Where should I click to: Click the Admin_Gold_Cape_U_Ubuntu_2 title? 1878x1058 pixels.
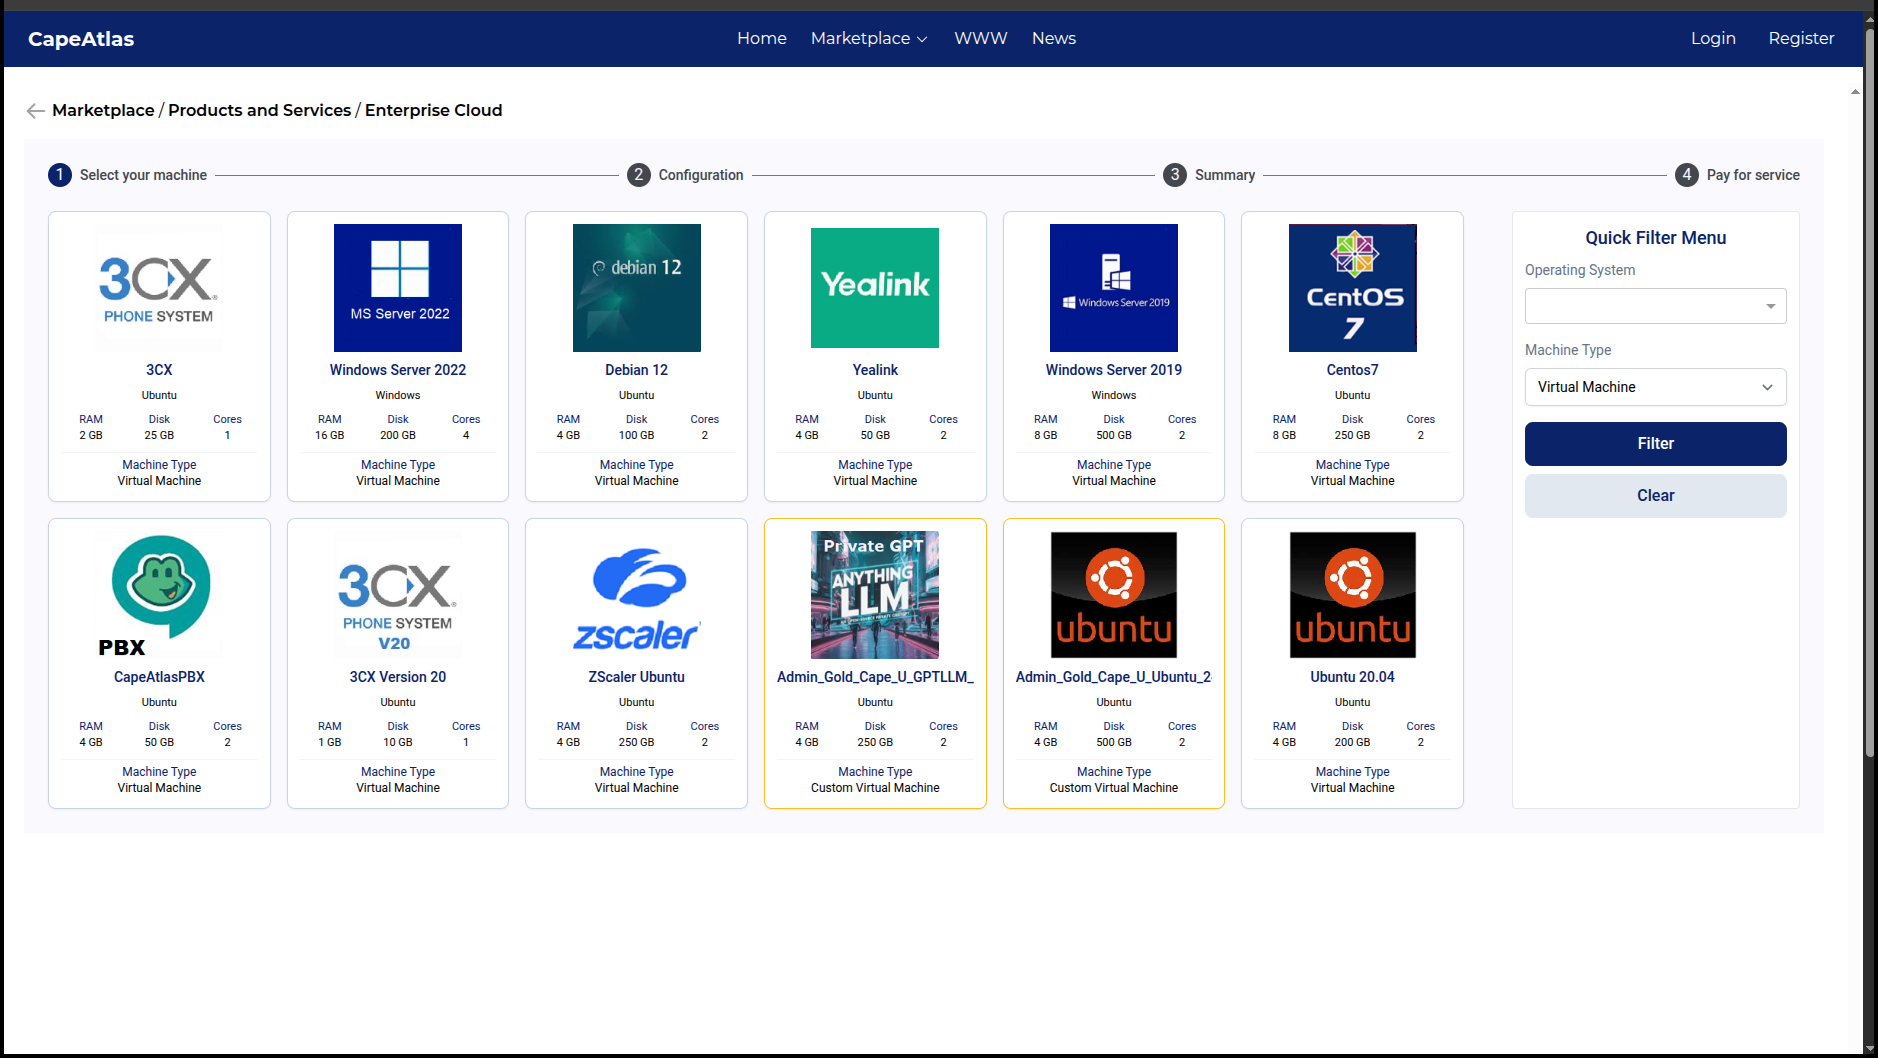(x=1114, y=677)
